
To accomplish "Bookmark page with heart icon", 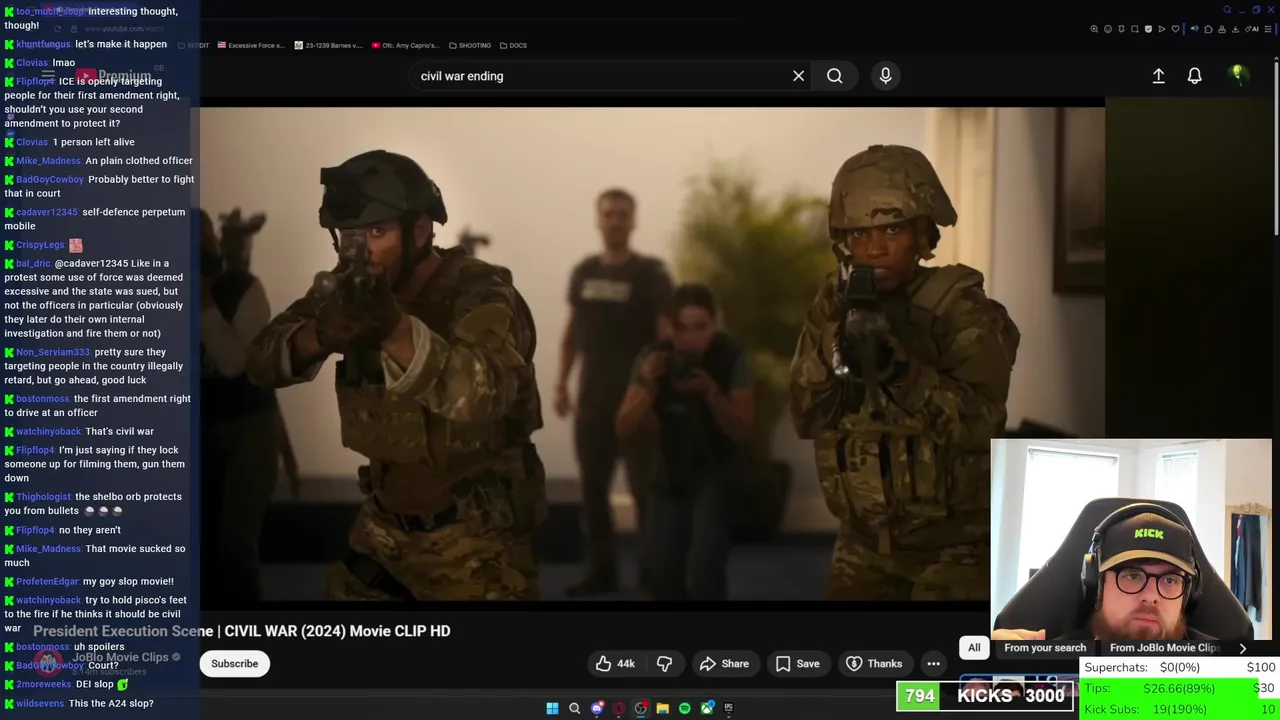I will point(1175,29).
